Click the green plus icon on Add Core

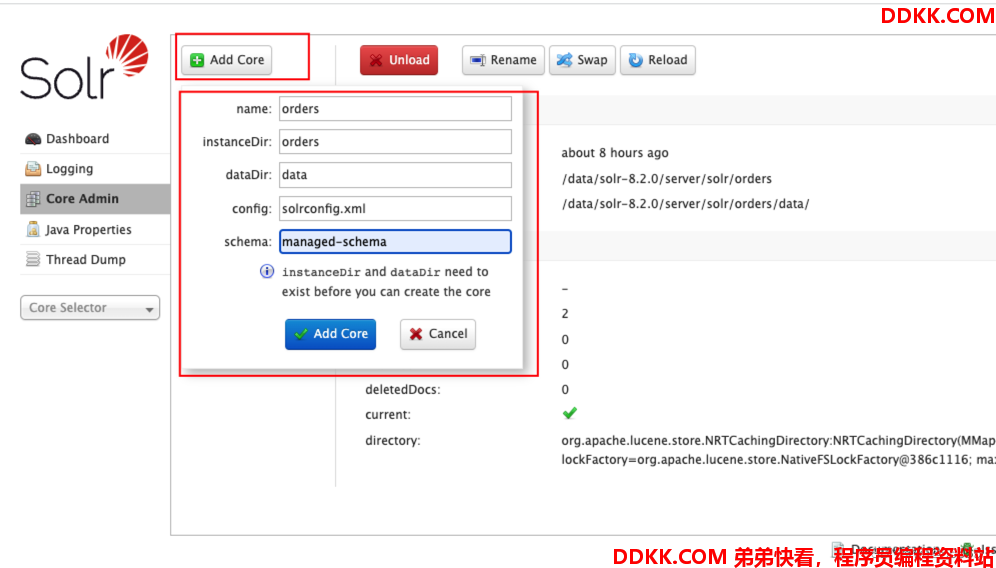(x=197, y=60)
